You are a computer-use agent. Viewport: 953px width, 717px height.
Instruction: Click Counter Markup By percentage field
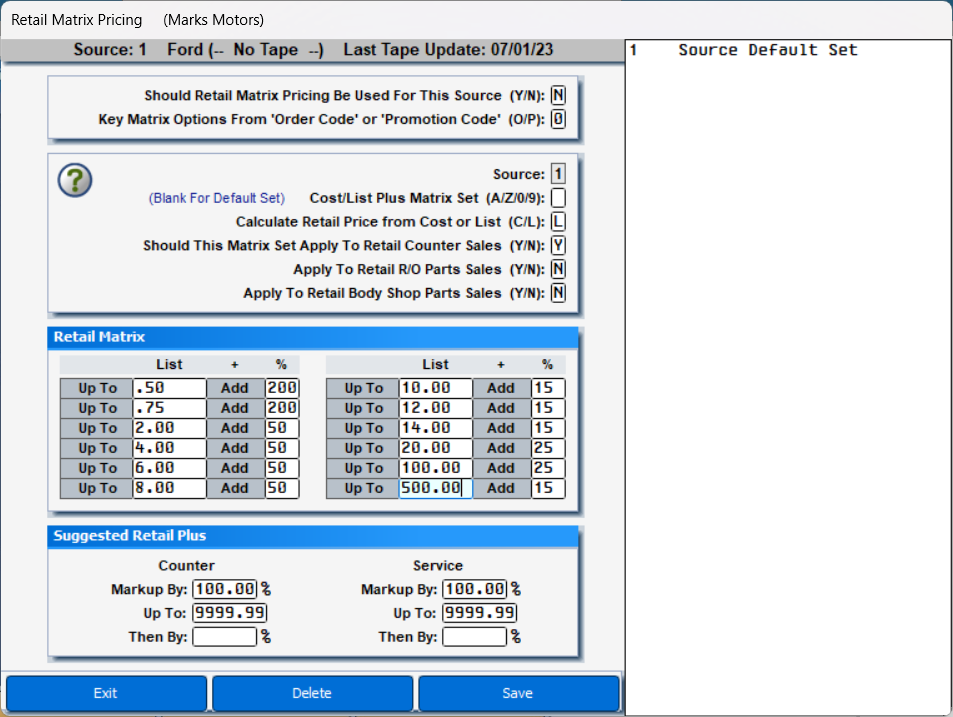(x=223, y=589)
